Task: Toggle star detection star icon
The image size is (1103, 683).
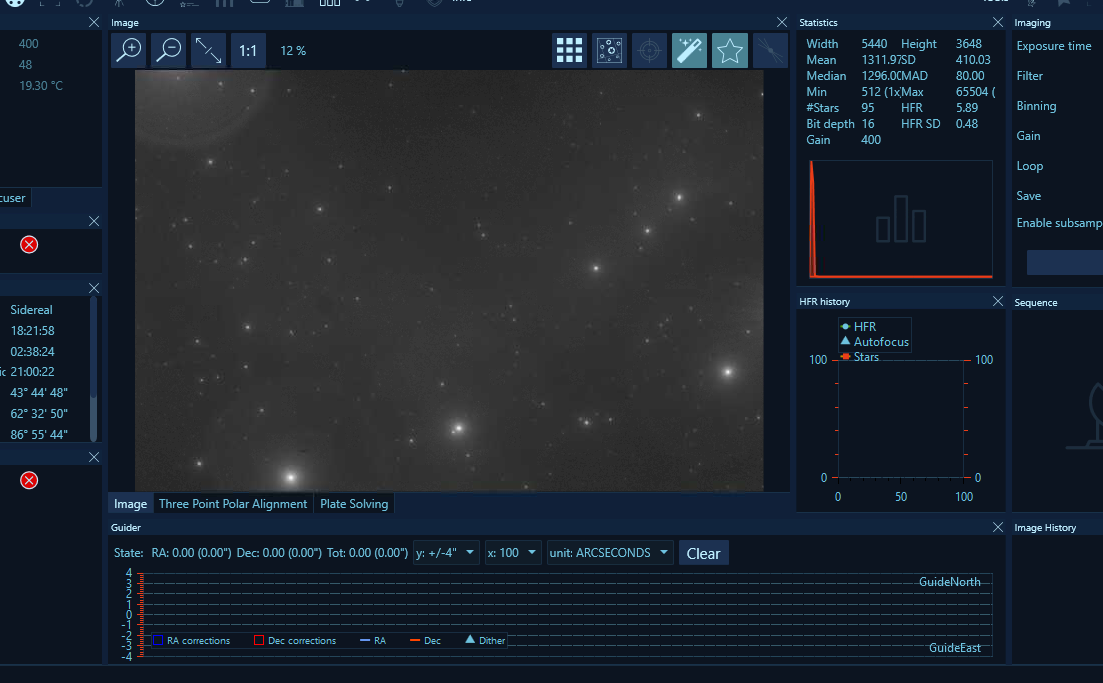Action: click(729, 51)
